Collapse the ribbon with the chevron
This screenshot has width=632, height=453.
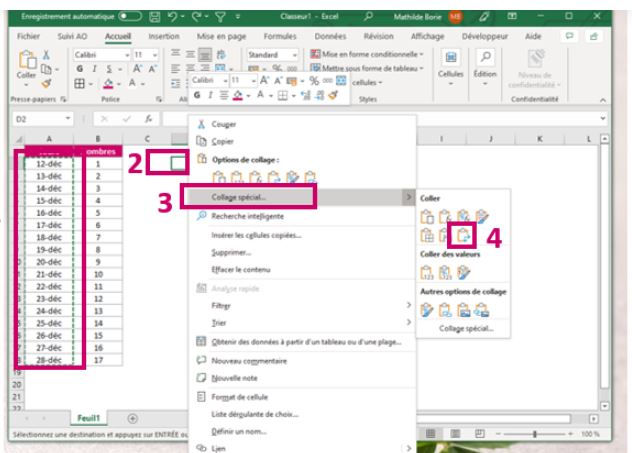coord(603,100)
